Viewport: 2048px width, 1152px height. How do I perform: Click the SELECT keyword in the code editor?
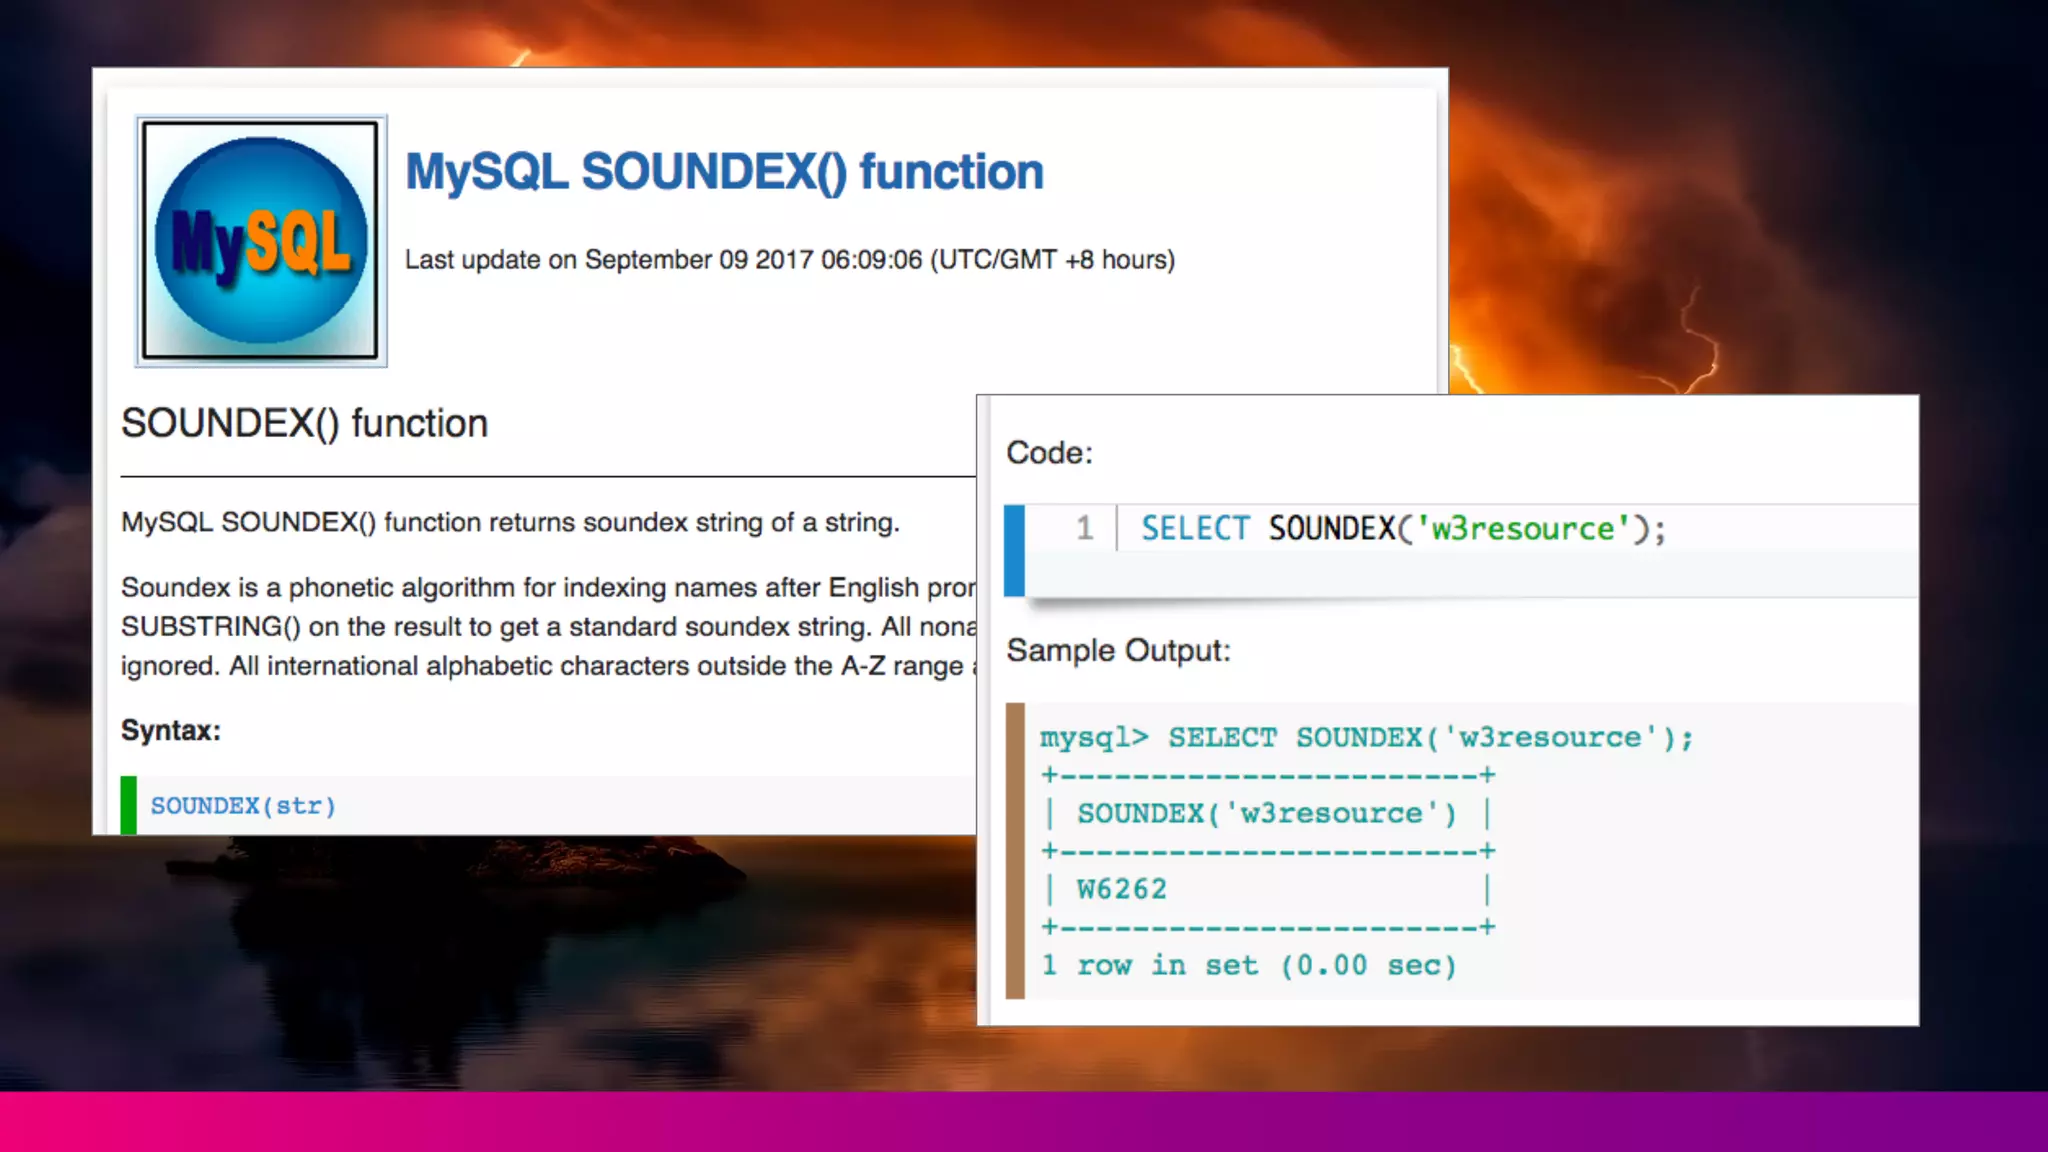point(1195,528)
